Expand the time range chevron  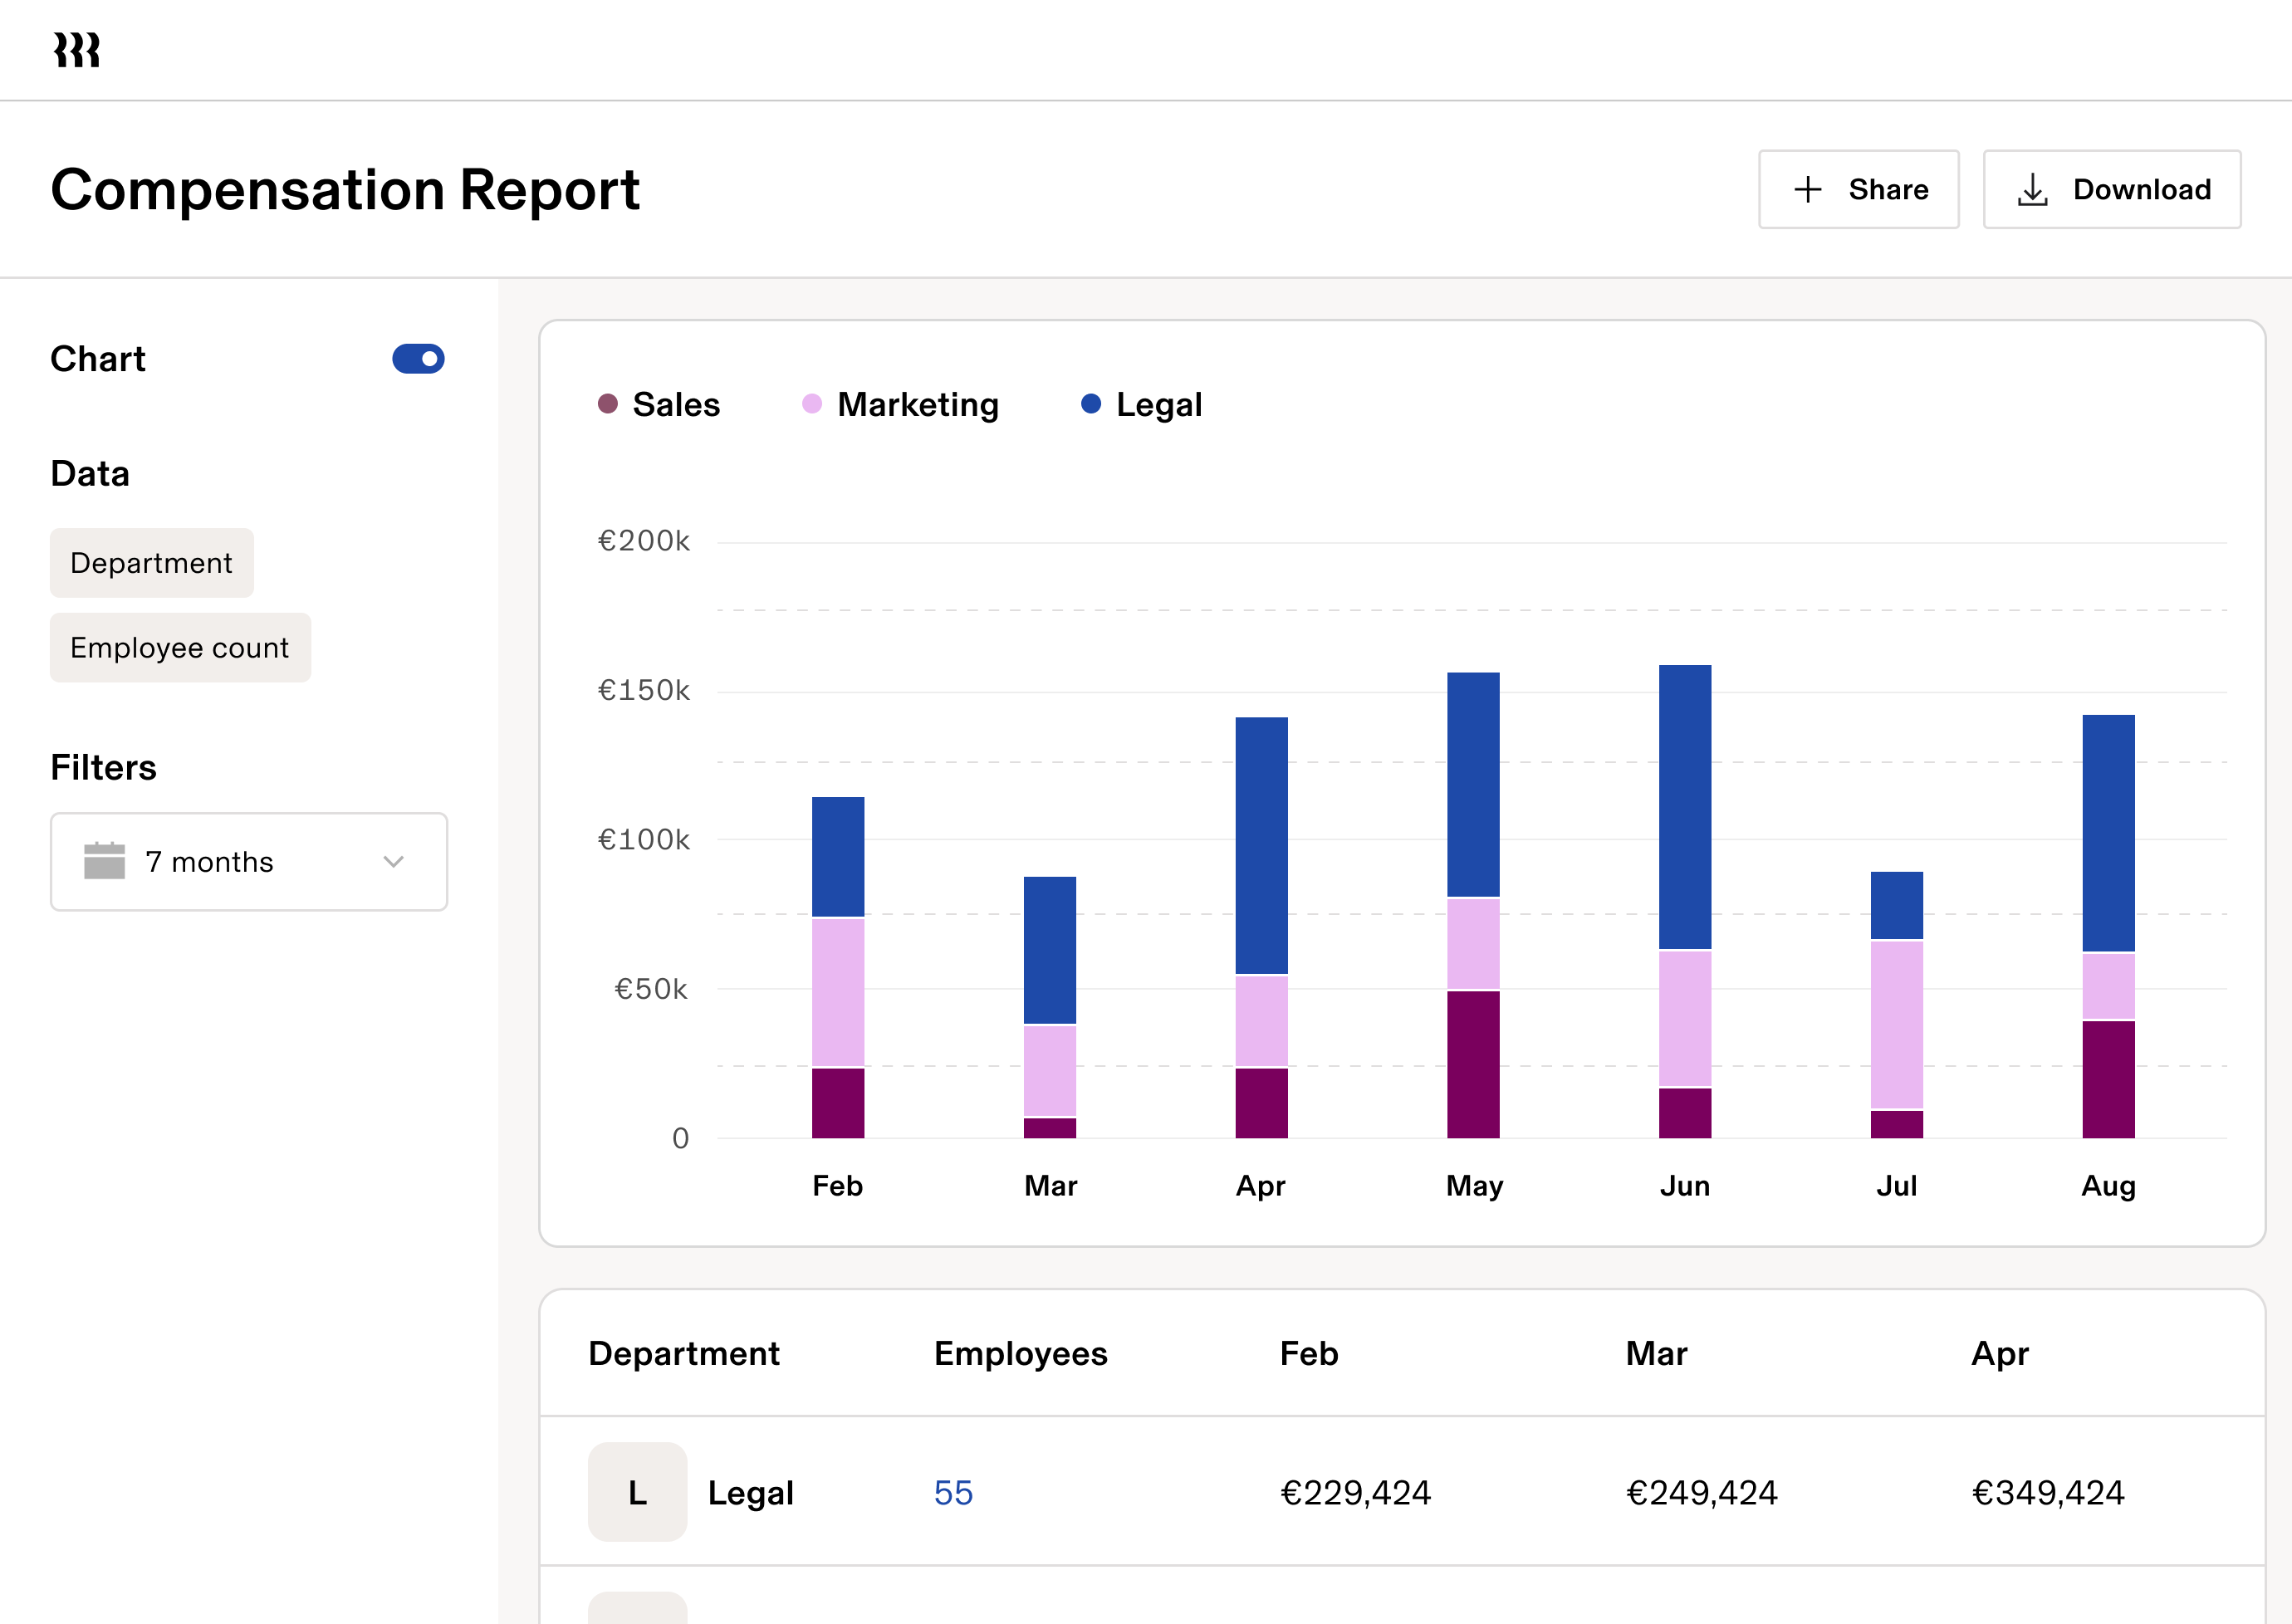coord(394,861)
